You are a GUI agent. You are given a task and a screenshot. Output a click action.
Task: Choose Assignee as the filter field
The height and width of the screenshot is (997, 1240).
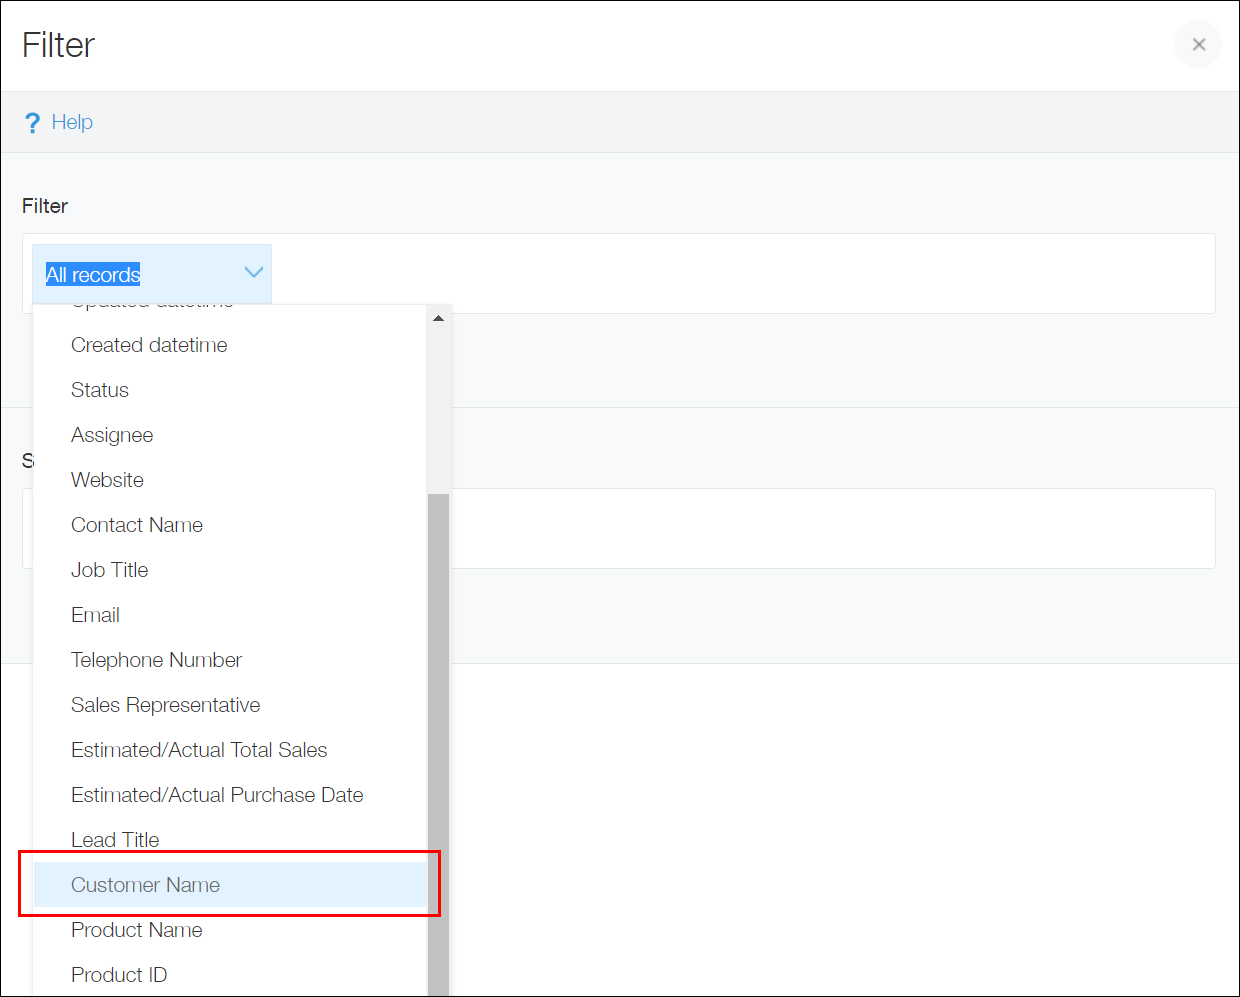[111, 434]
